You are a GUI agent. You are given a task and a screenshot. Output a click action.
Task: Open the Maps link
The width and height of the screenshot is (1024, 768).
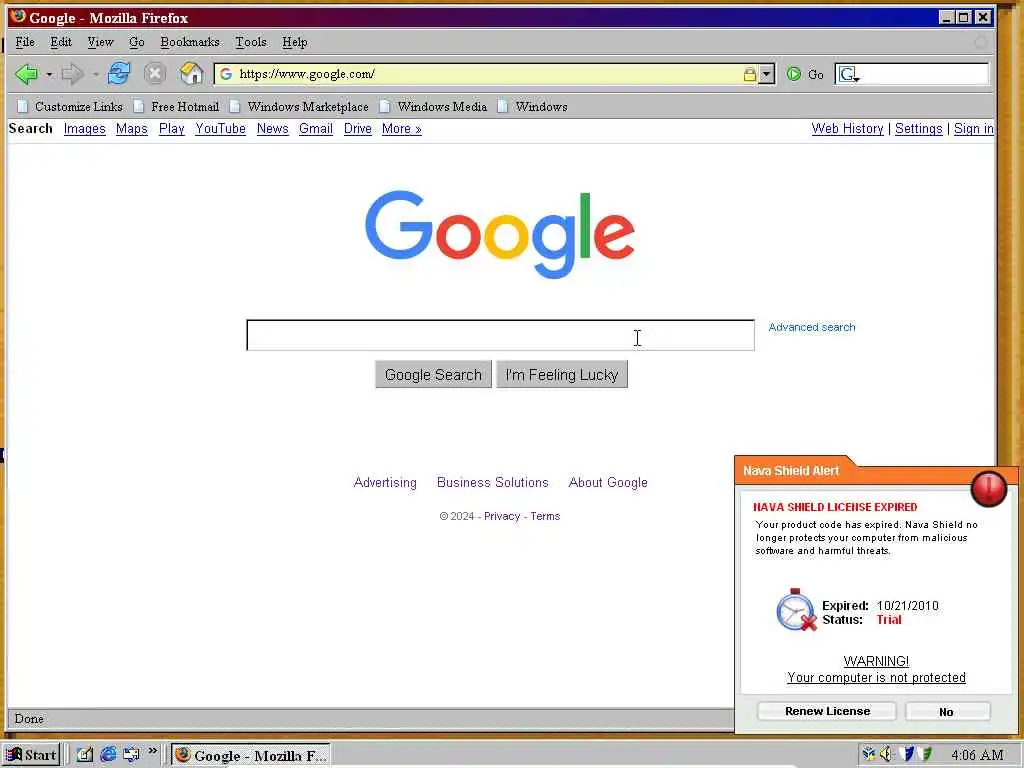coord(132,129)
